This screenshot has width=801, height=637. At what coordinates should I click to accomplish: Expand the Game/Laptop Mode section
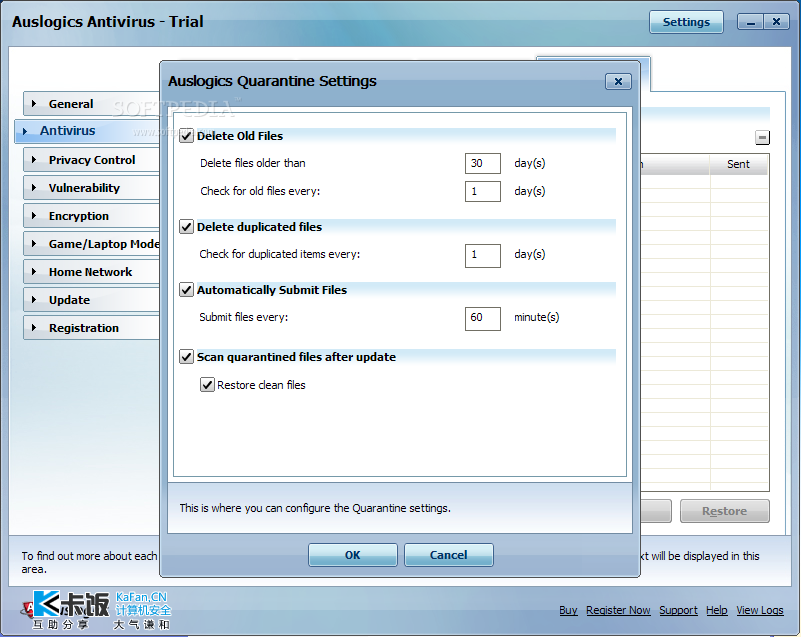(x=92, y=244)
